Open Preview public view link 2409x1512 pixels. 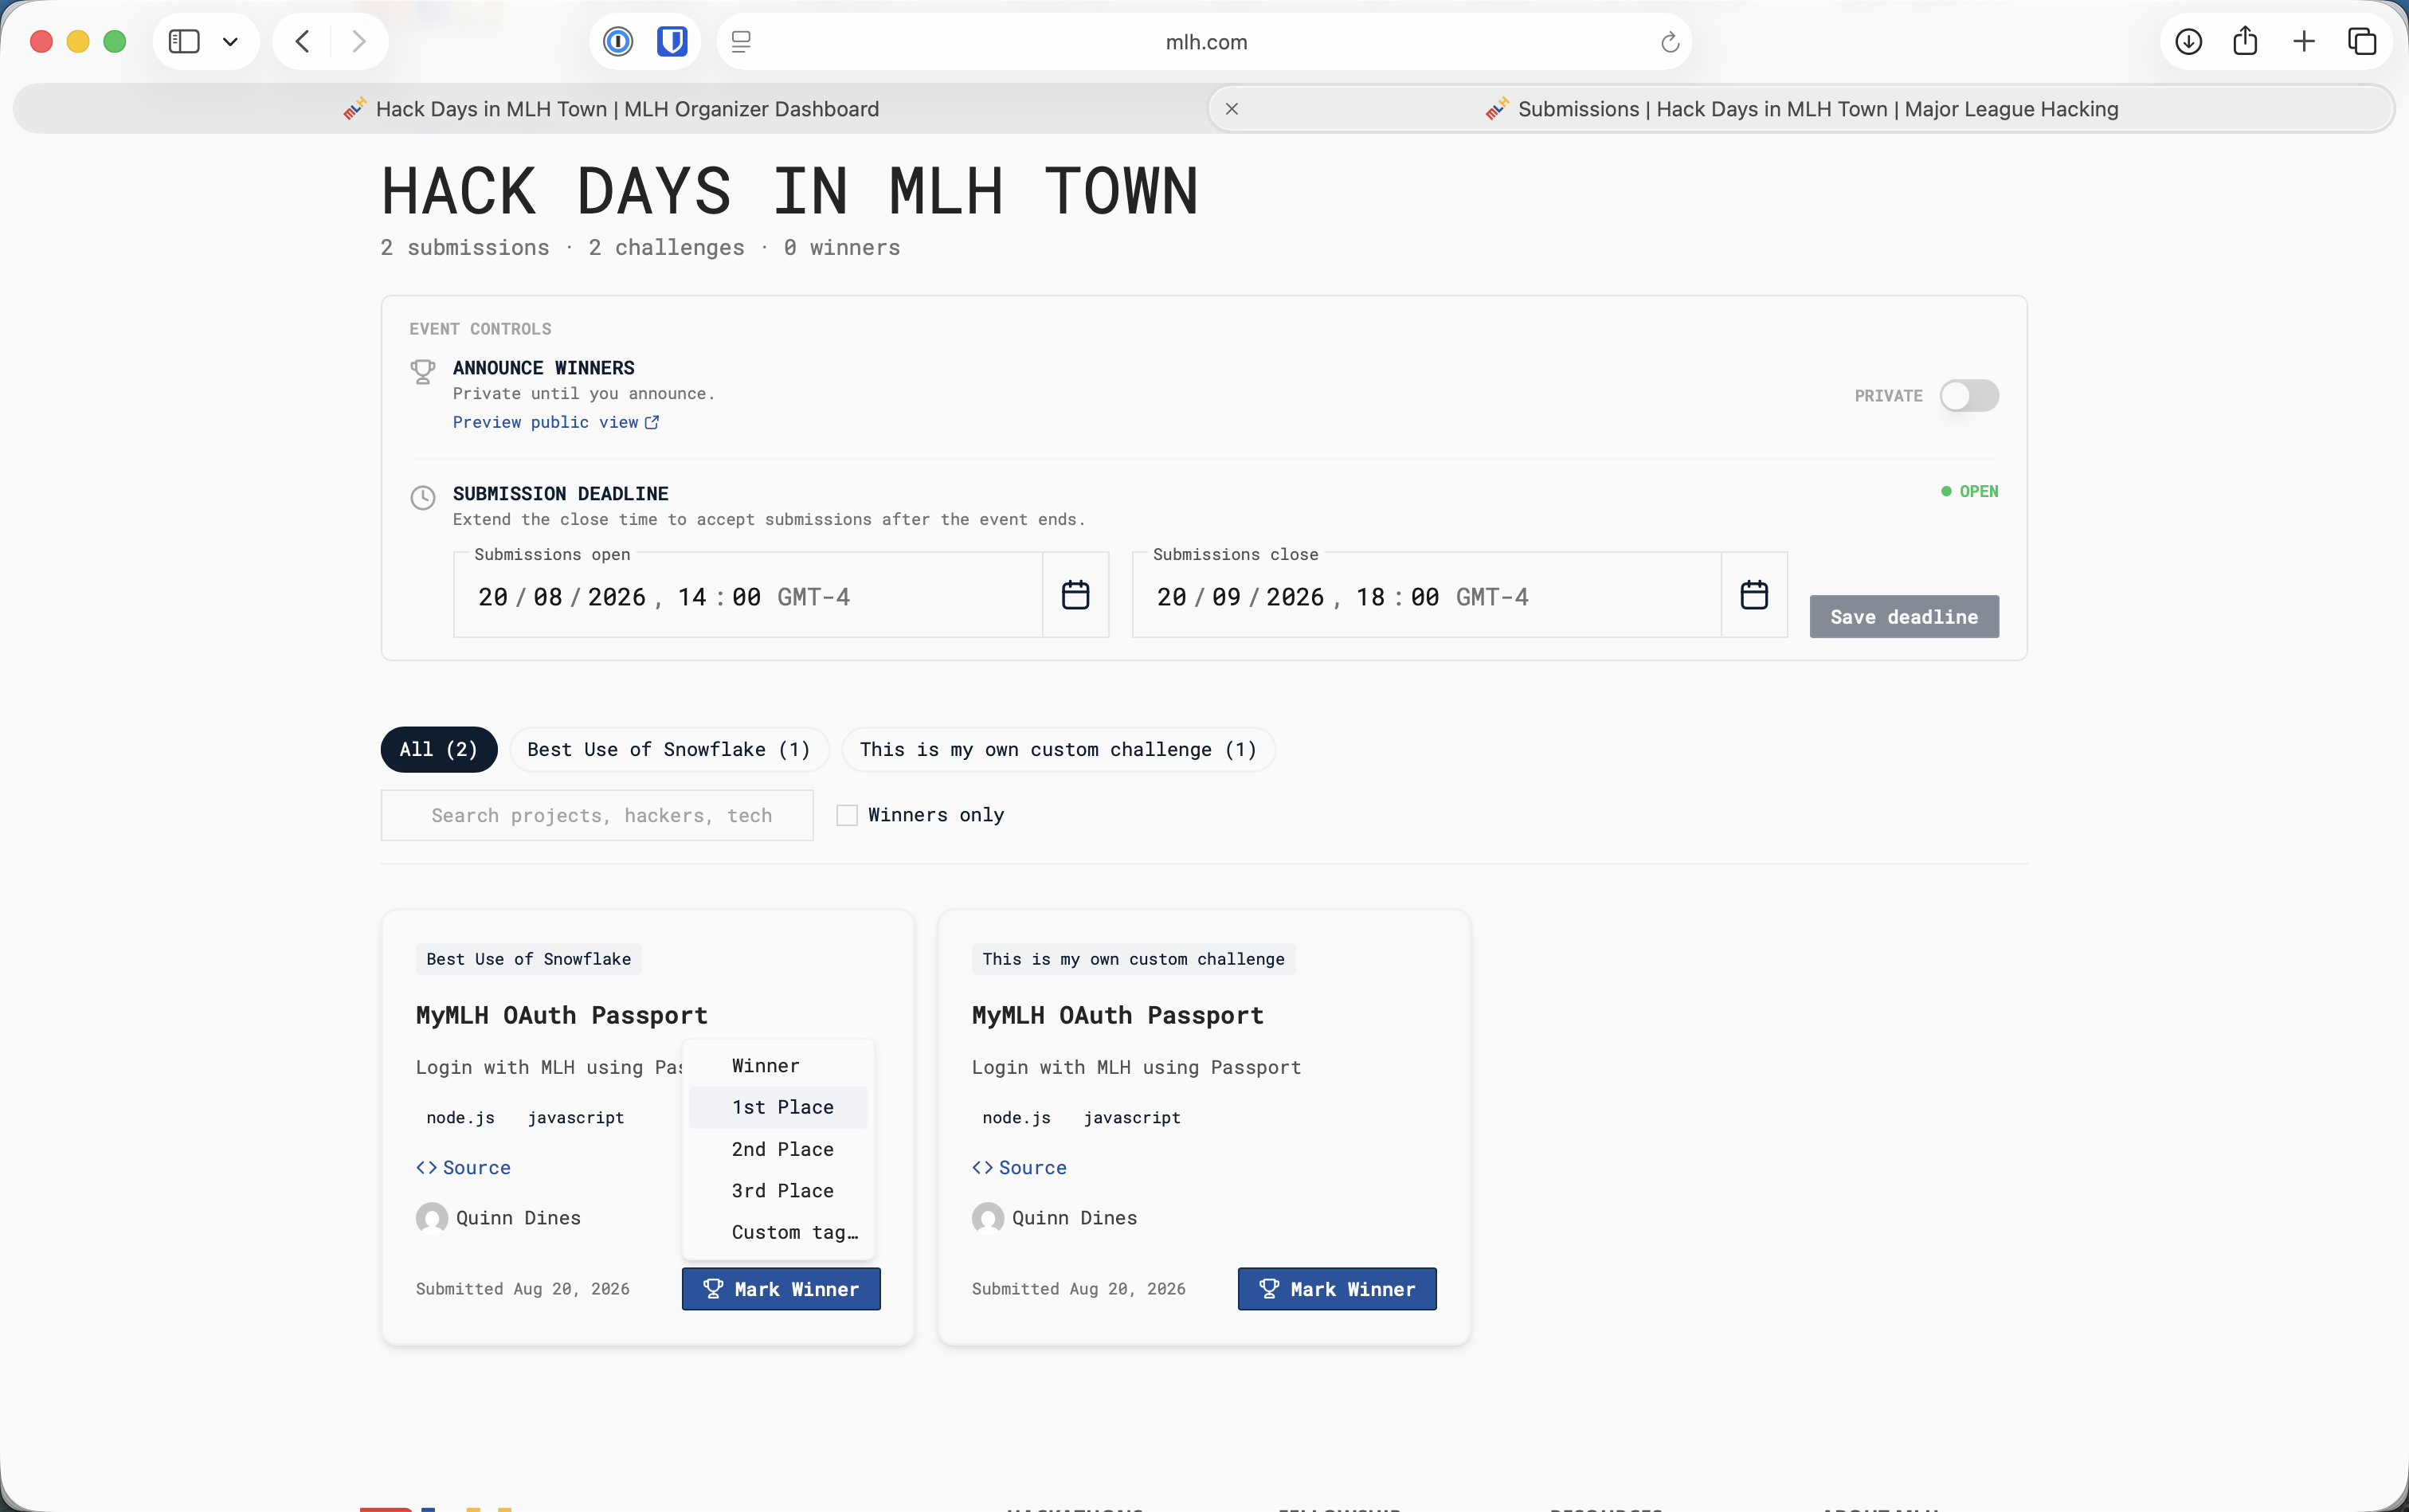tap(555, 422)
